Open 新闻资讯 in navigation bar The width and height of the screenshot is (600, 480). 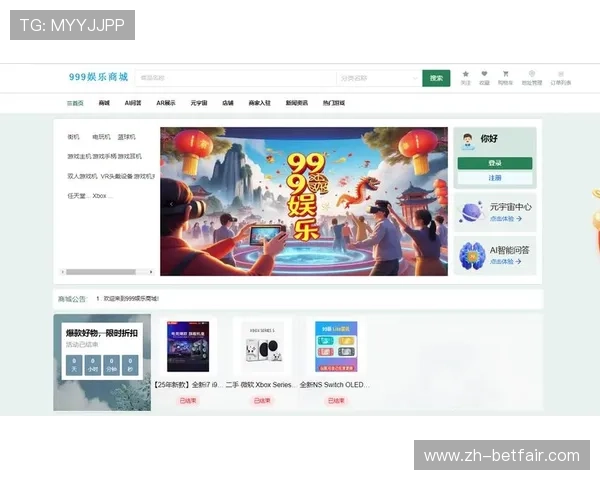pyautogui.click(x=297, y=103)
